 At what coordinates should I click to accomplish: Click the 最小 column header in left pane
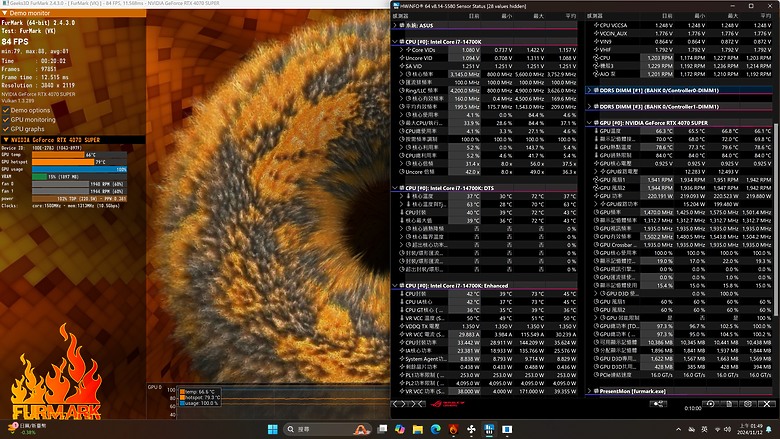coord(506,16)
